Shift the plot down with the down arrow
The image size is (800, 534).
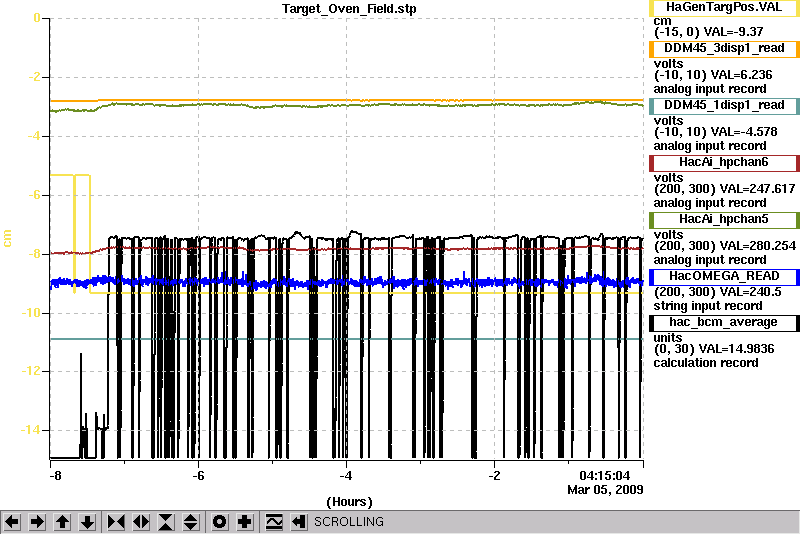coord(87,522)
